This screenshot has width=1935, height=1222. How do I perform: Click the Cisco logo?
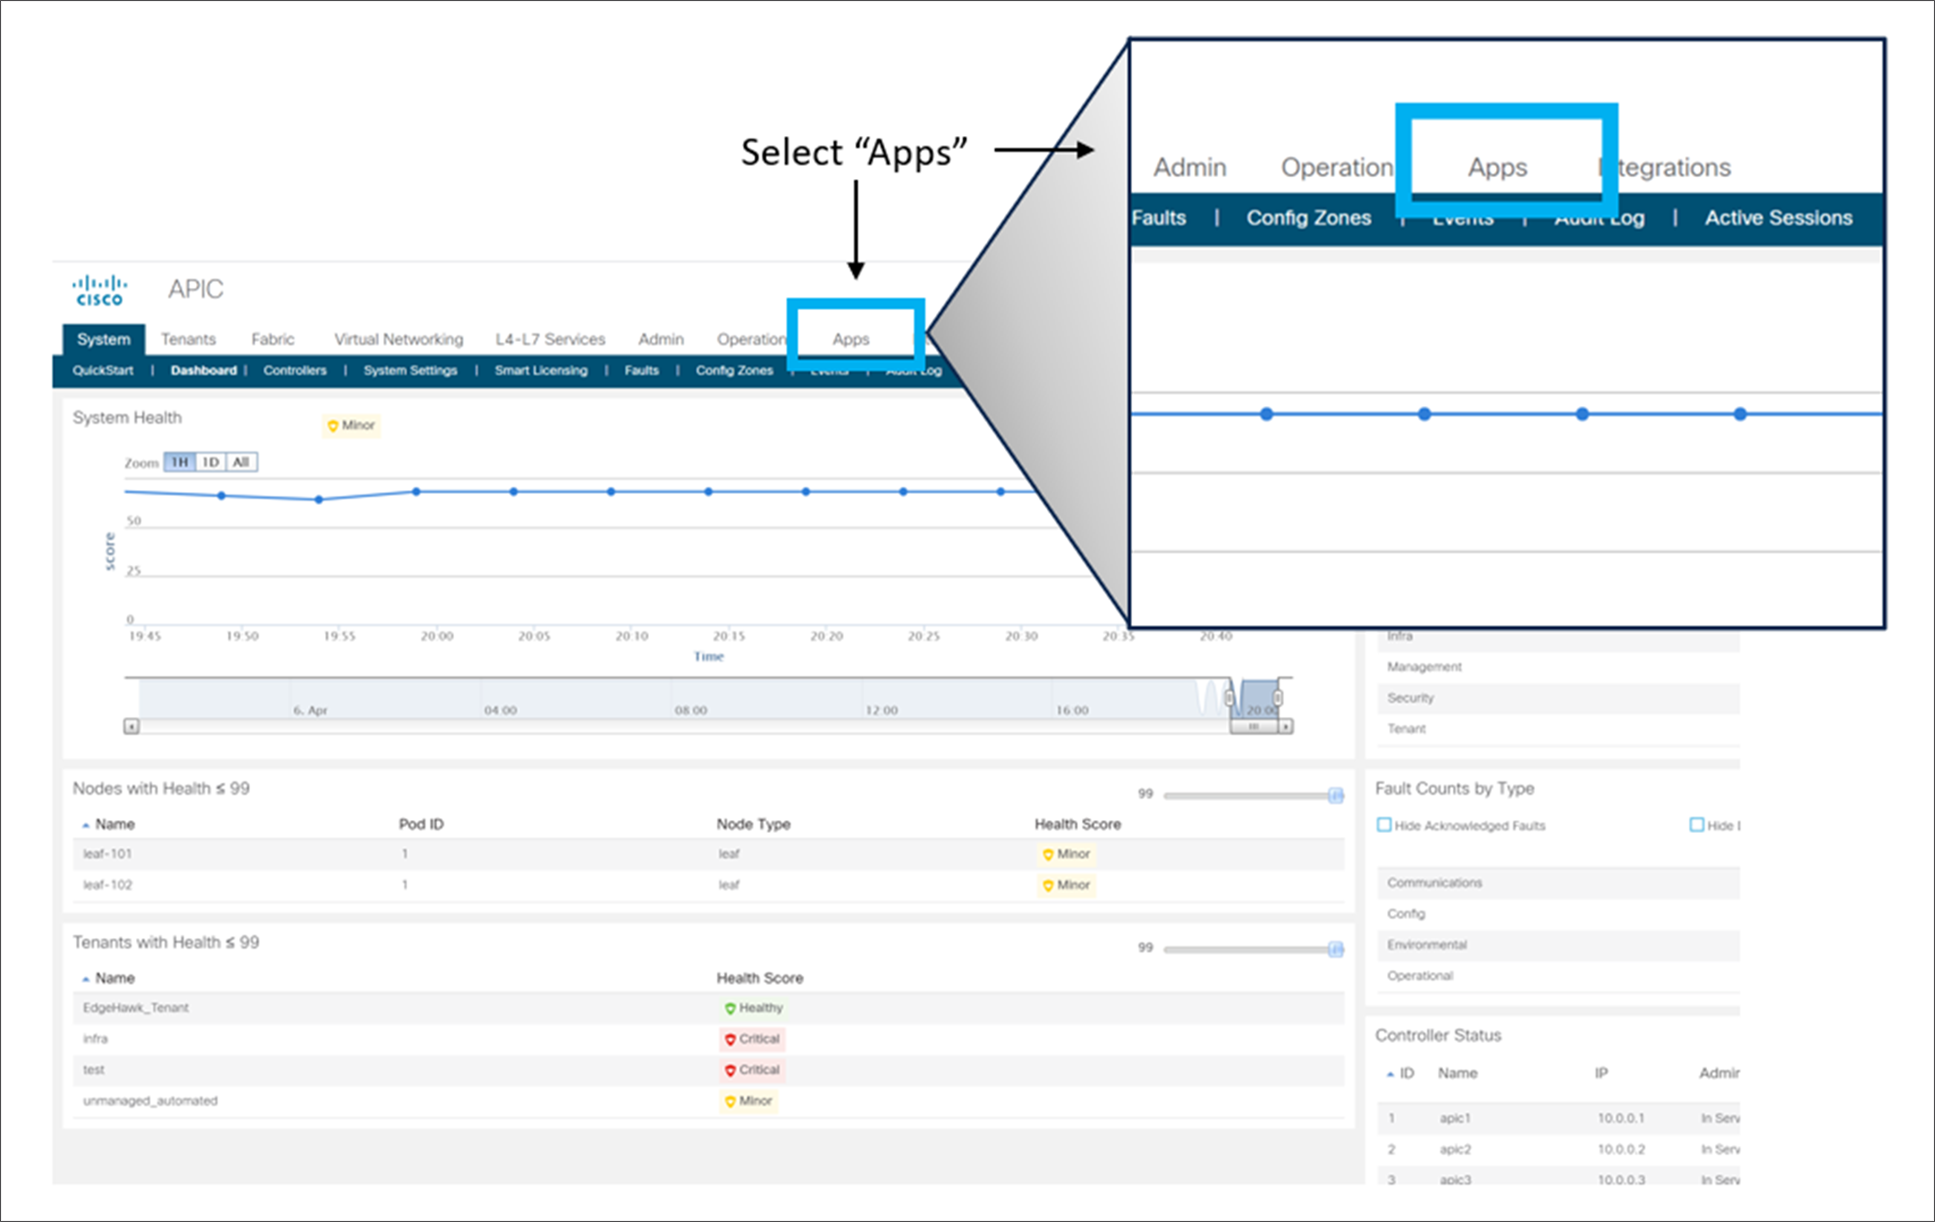(100, 290)
